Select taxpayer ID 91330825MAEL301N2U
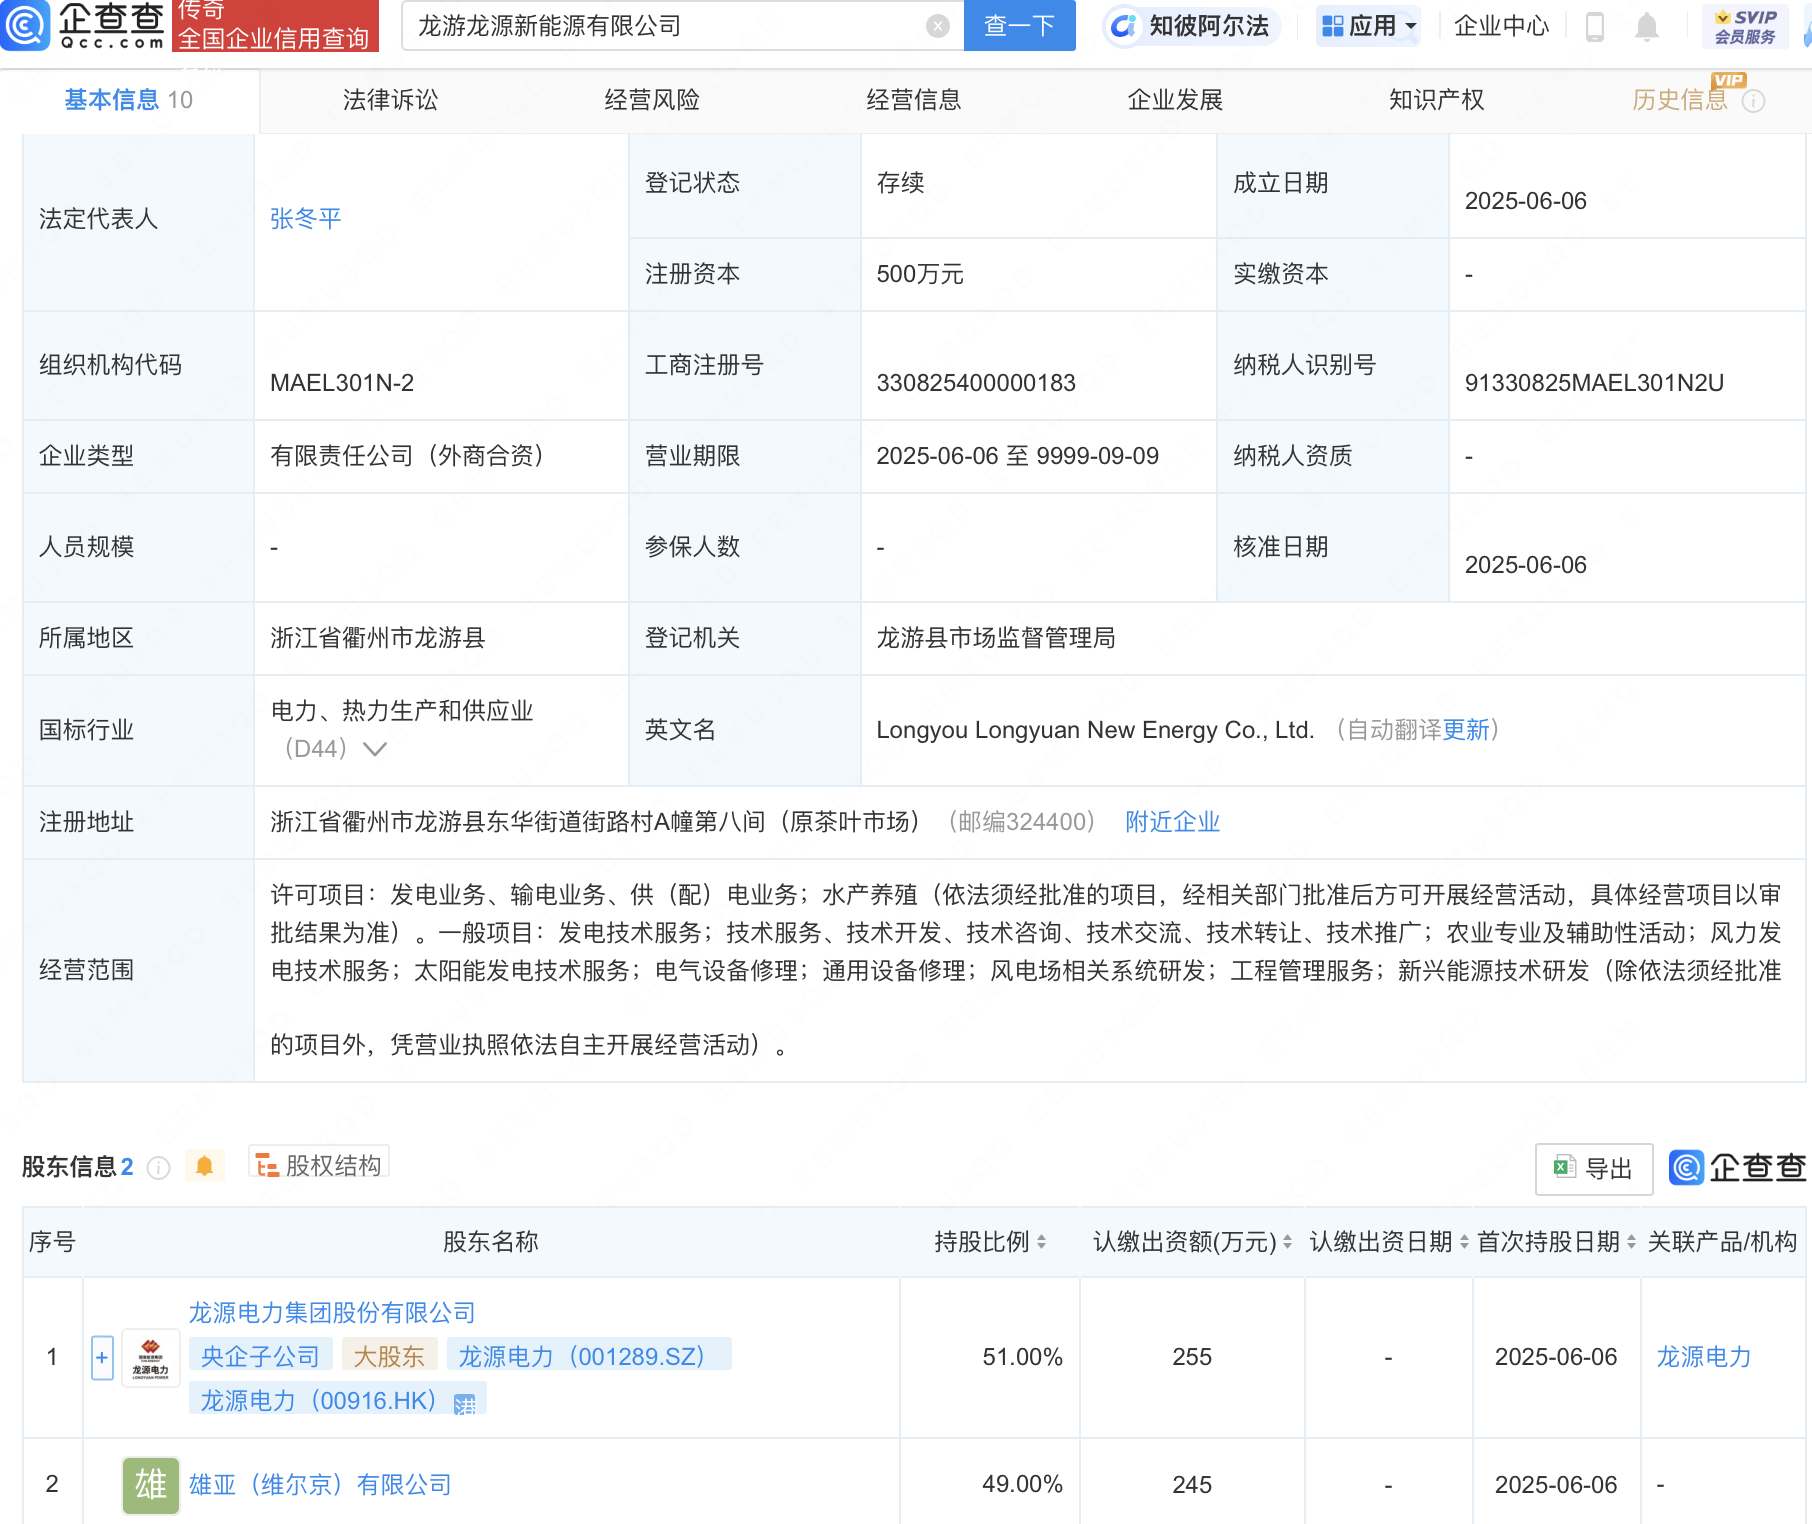This screenshot has width=1812, height=1524. (x=1594, y=383)
